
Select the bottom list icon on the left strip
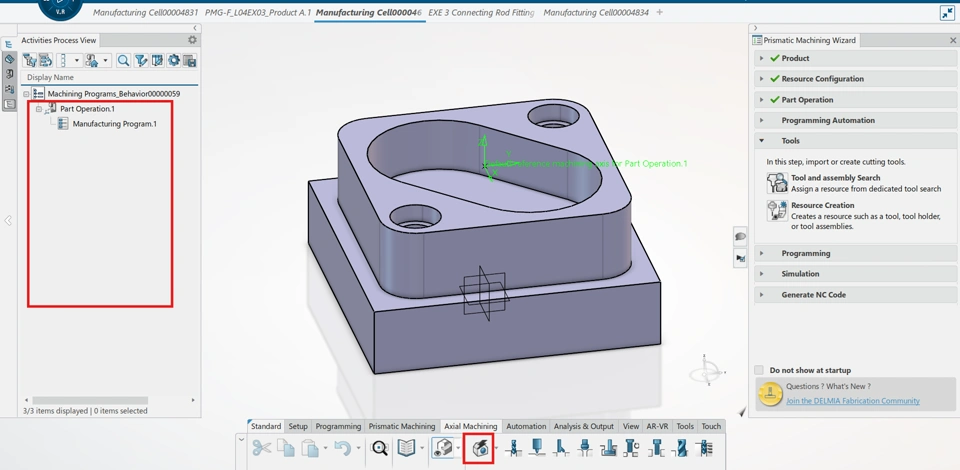click(9, 104)
